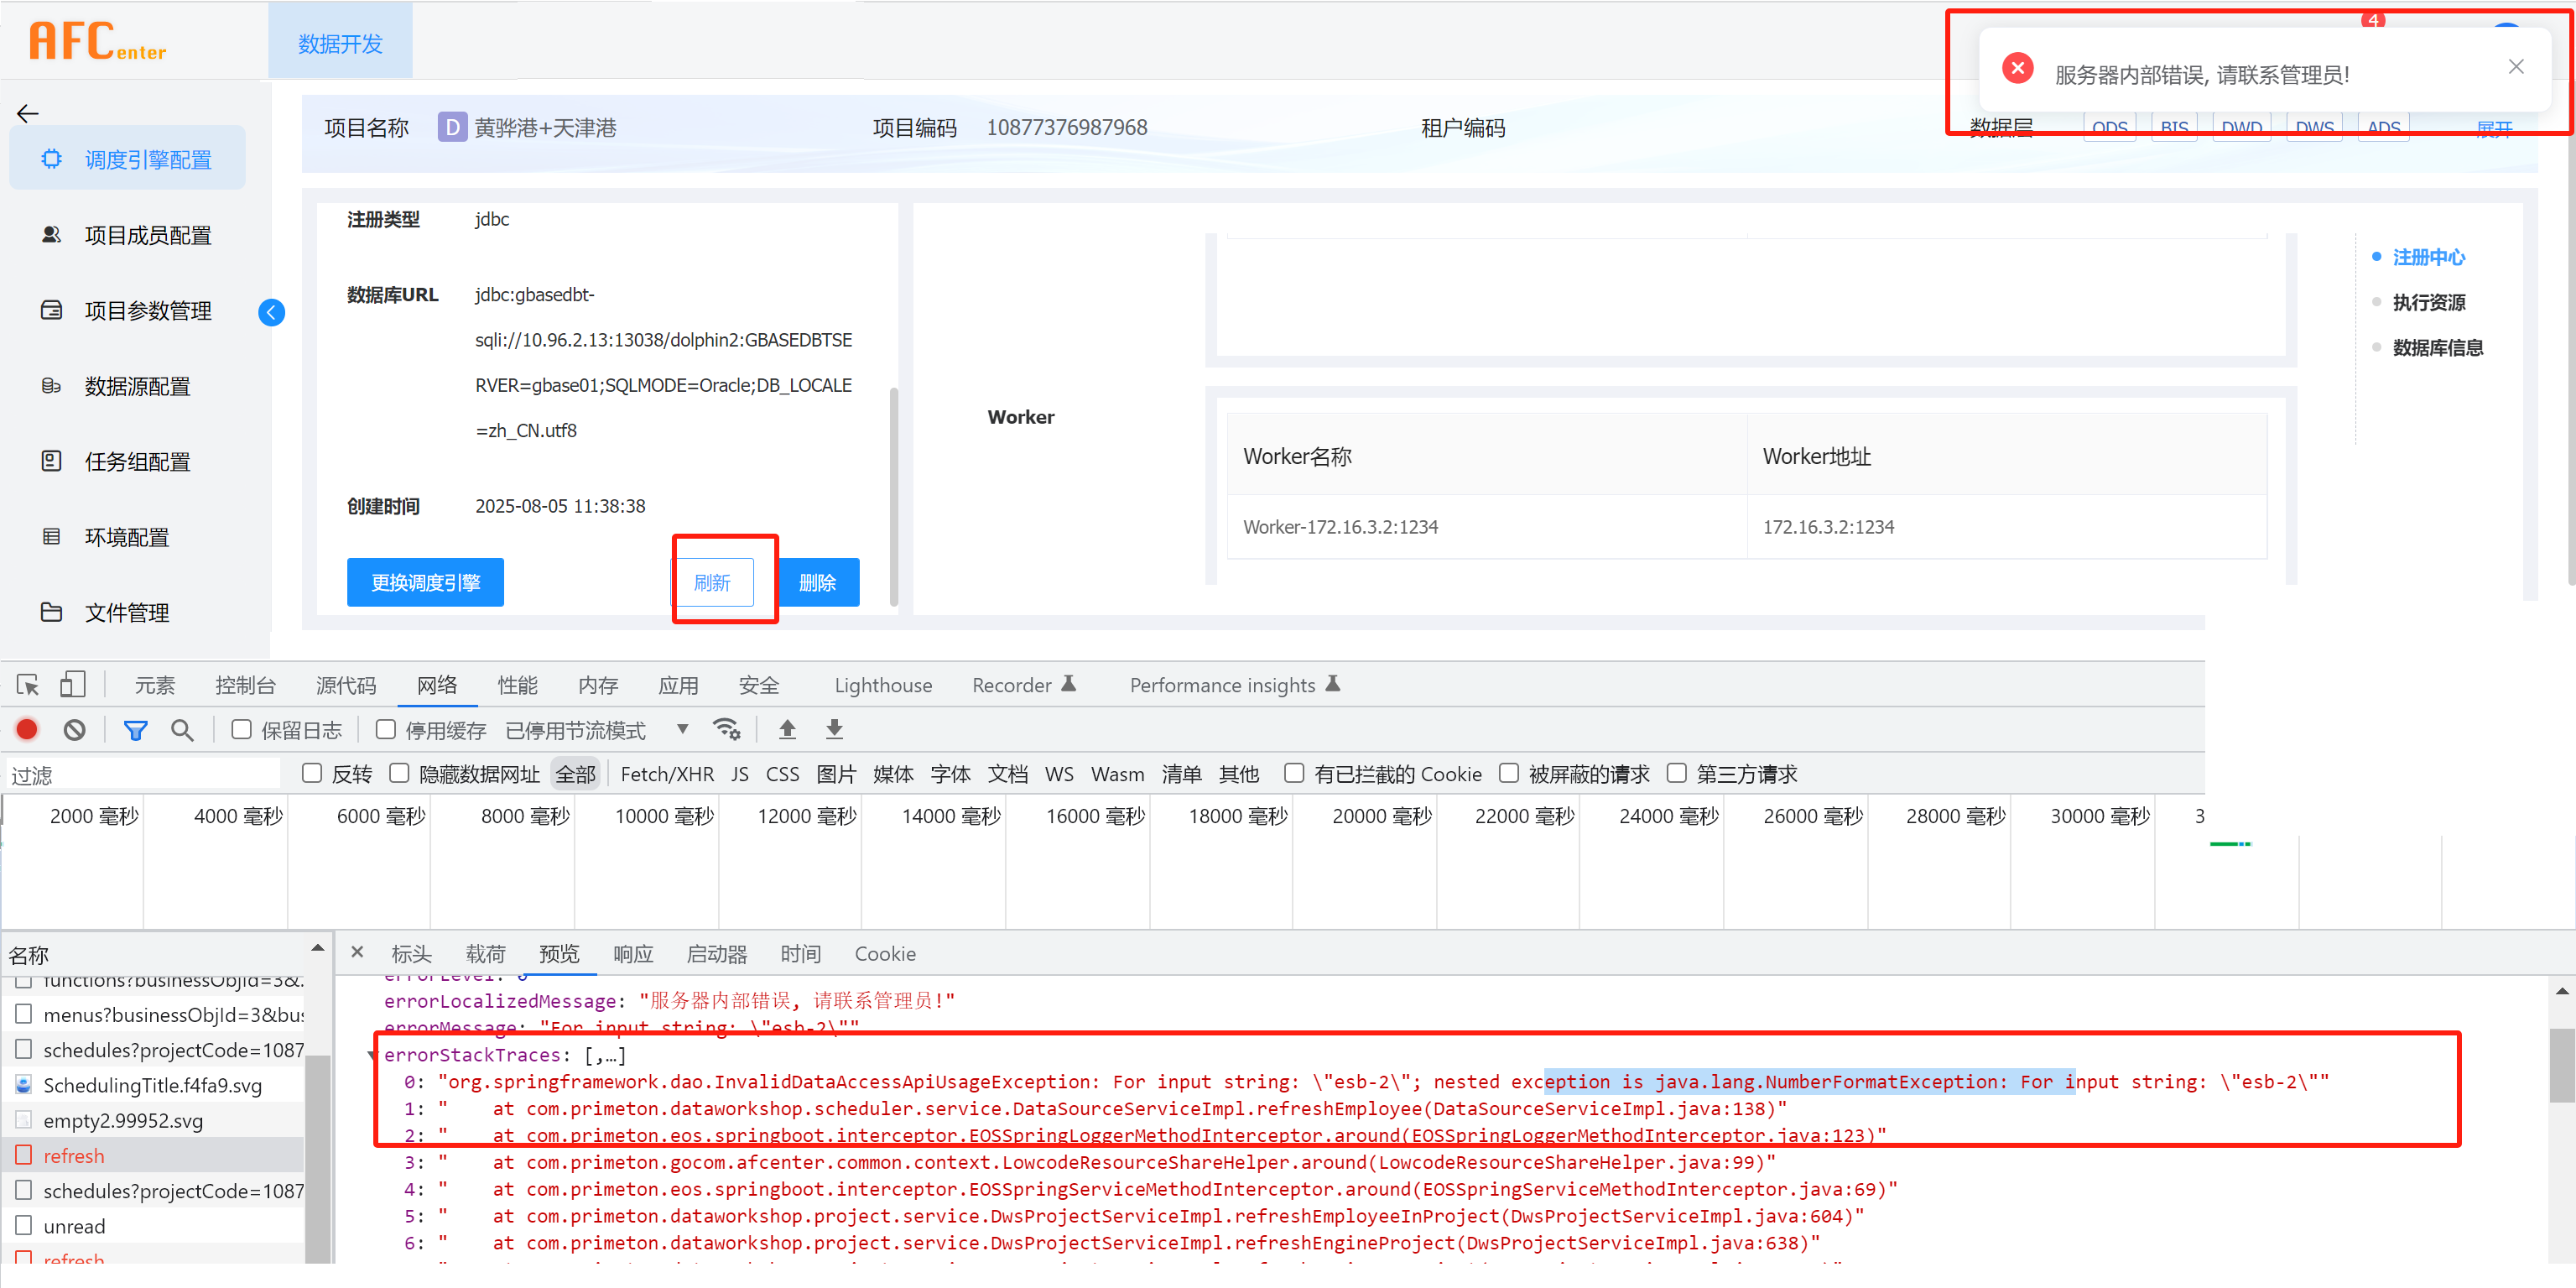
Task: Toggle the 停用缓存 checkbox
Action: [385, 730]
